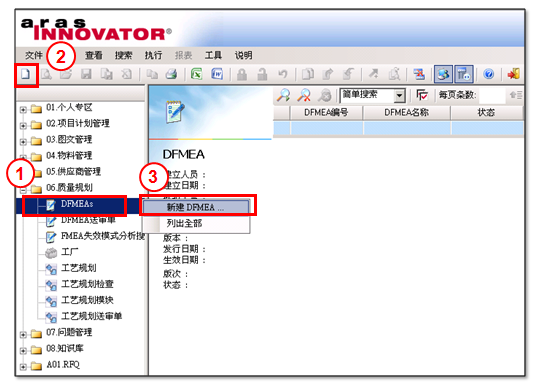Sort by the 状态 column header
Viewport: 534px width, 384px height.
pos(486,113)
